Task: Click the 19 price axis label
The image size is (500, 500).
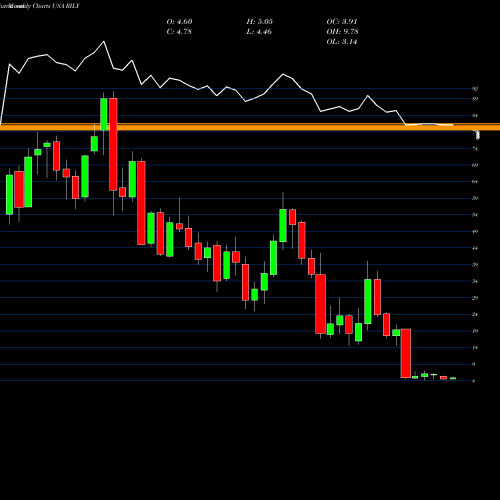Action: point(475,331)
